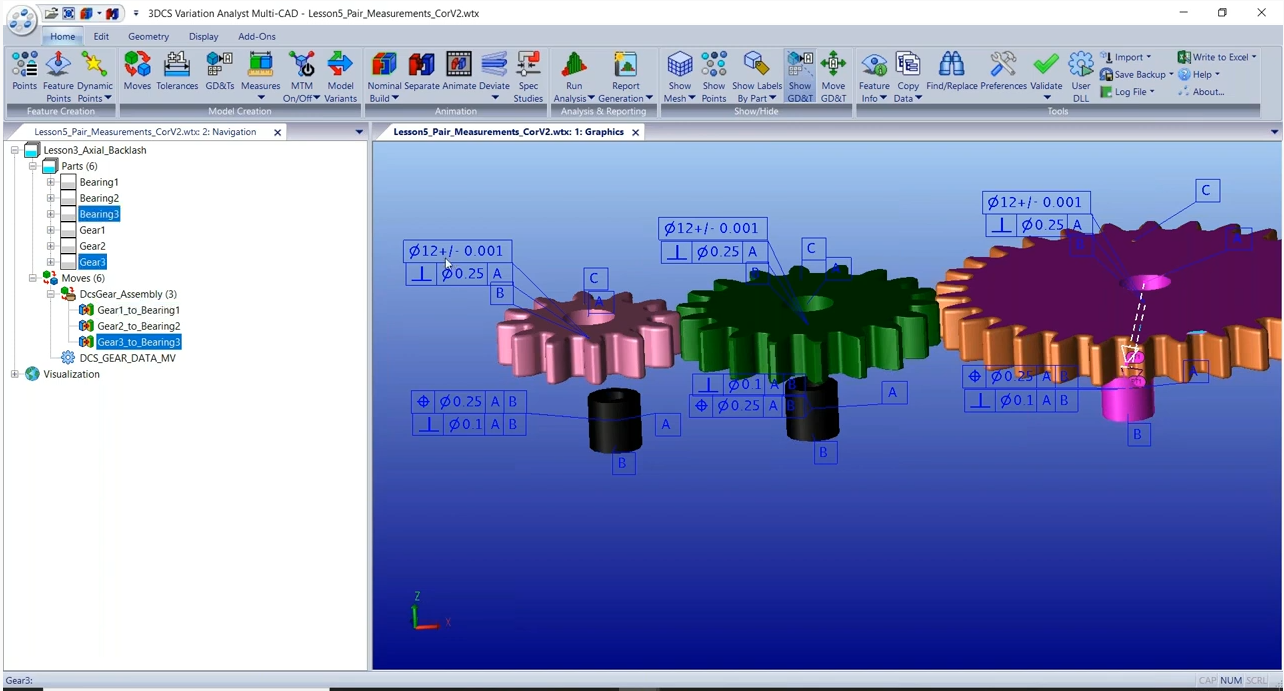Screen dimensions: 1284x691
Task: Open the Add-Ons menu
Action: pos(256,36)
